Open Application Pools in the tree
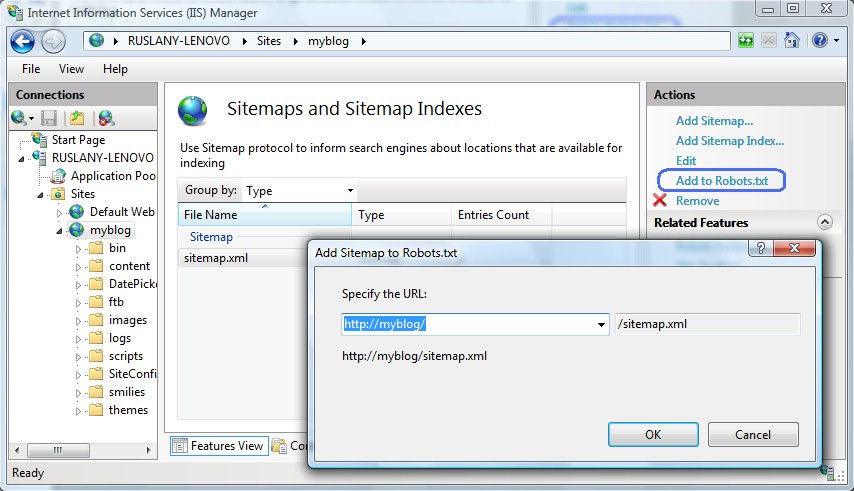Screen dimensions: 854x491 click(113, 176)
